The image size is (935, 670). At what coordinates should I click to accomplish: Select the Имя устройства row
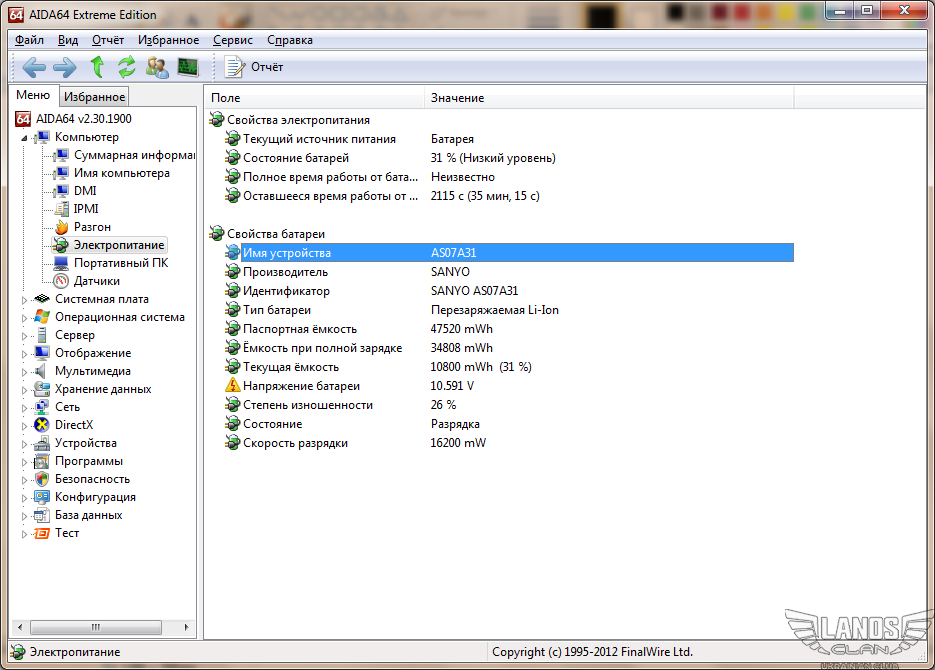509,253
